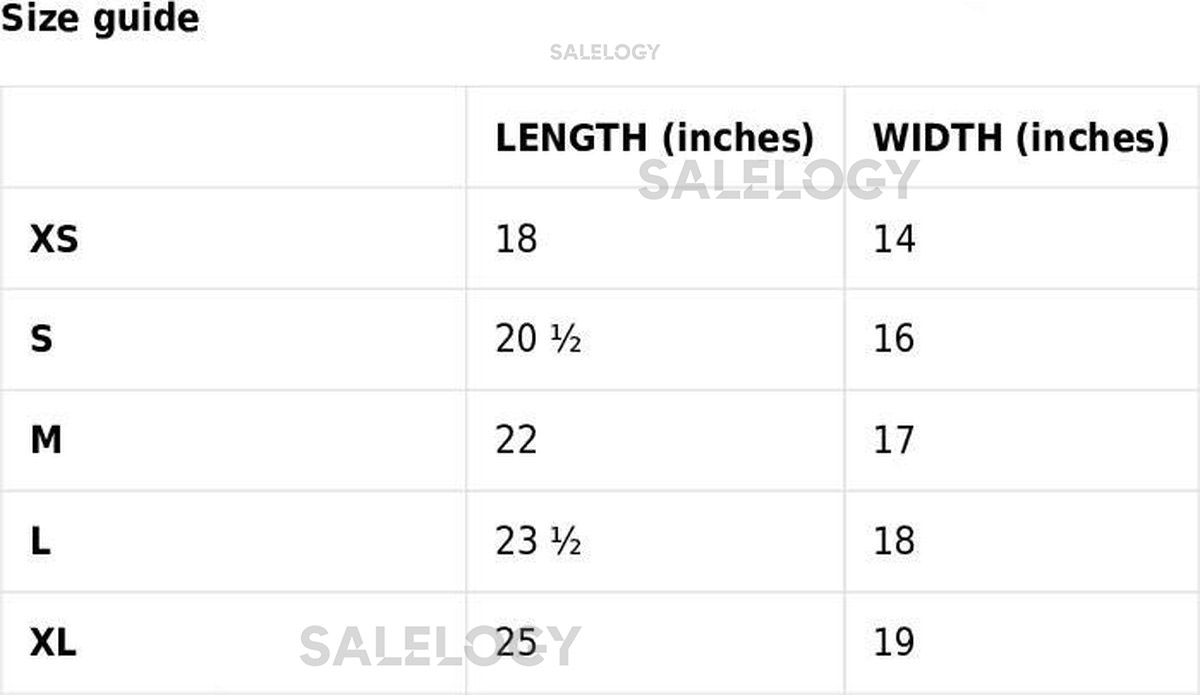This screenshot has height=695, width=1200.
Task: Click the XL width value 19
Action: tap(894, 643)
